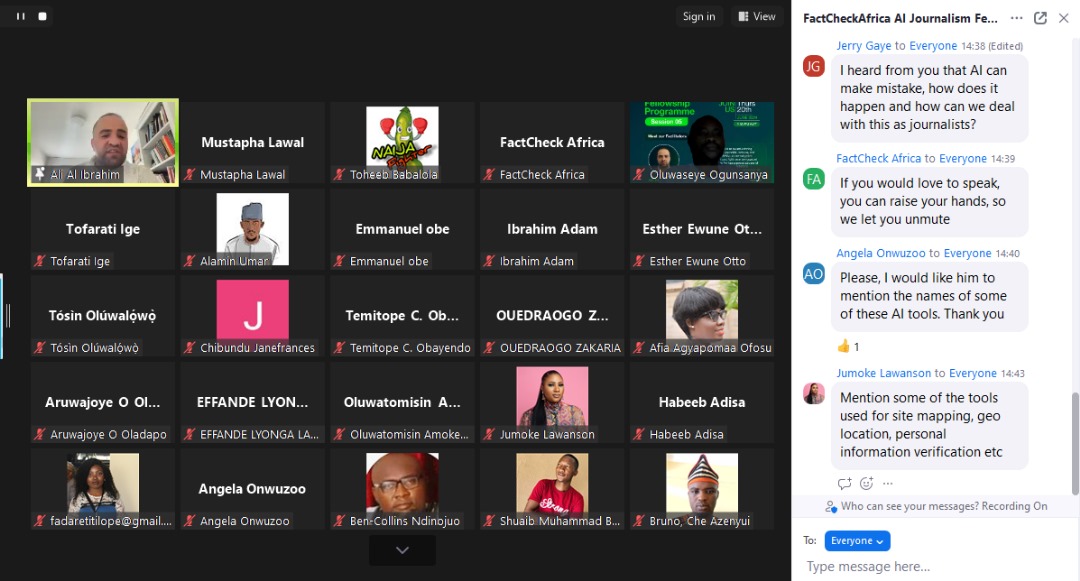Viewport: 1080px width, 581px height.
Task: Click muted mic icon for OUEDRAOGO ZAKARIA
Action: 490,348
